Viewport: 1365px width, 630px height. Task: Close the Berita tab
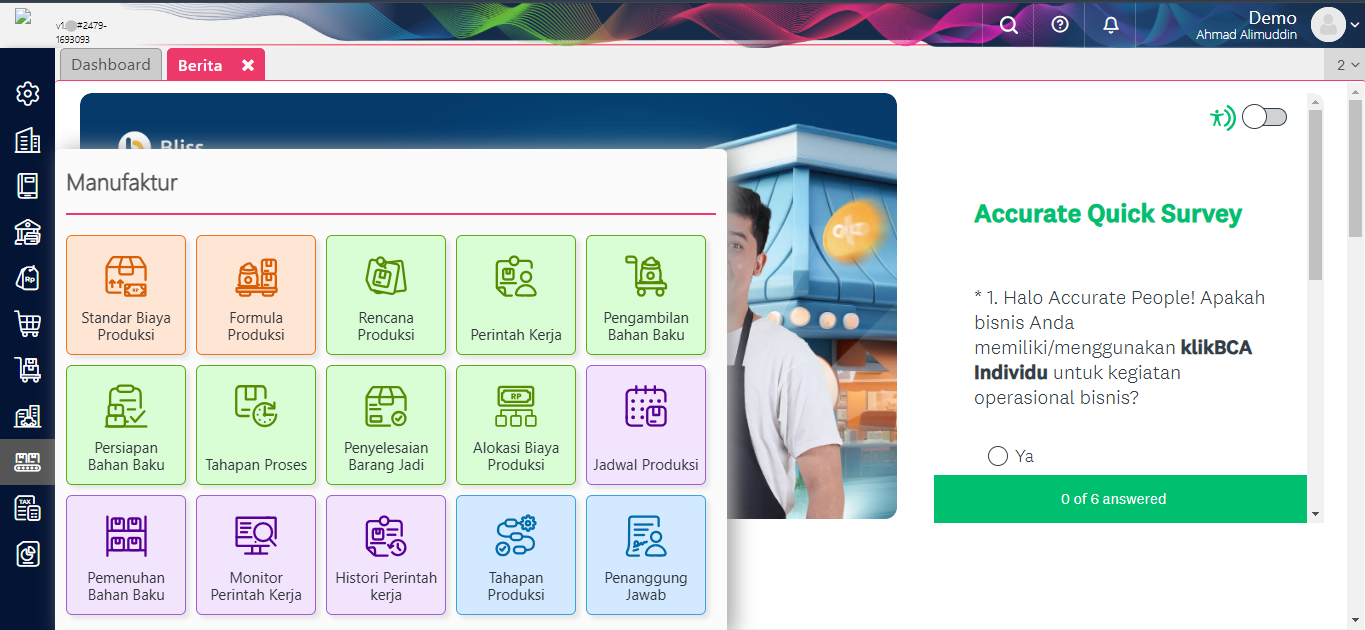click(x=248, y=65)
